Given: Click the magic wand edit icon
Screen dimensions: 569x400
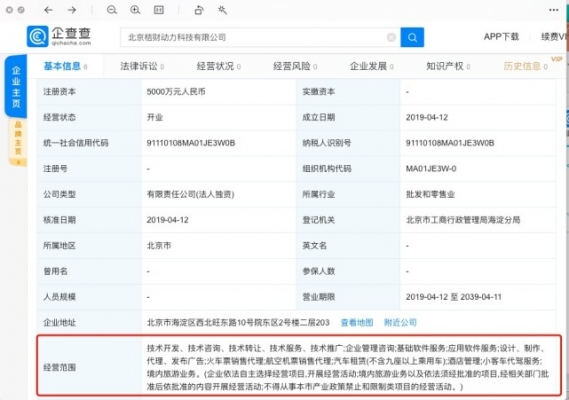Looking at the screenshot, I should point(222,10).
